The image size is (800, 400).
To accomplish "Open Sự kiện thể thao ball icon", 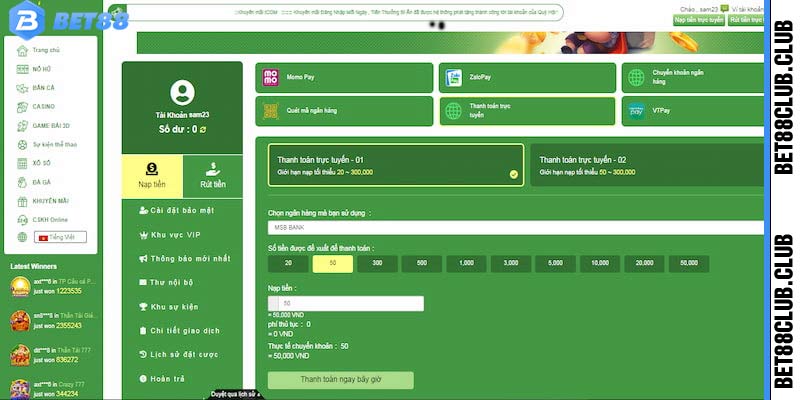I will (x=22, y=145).
